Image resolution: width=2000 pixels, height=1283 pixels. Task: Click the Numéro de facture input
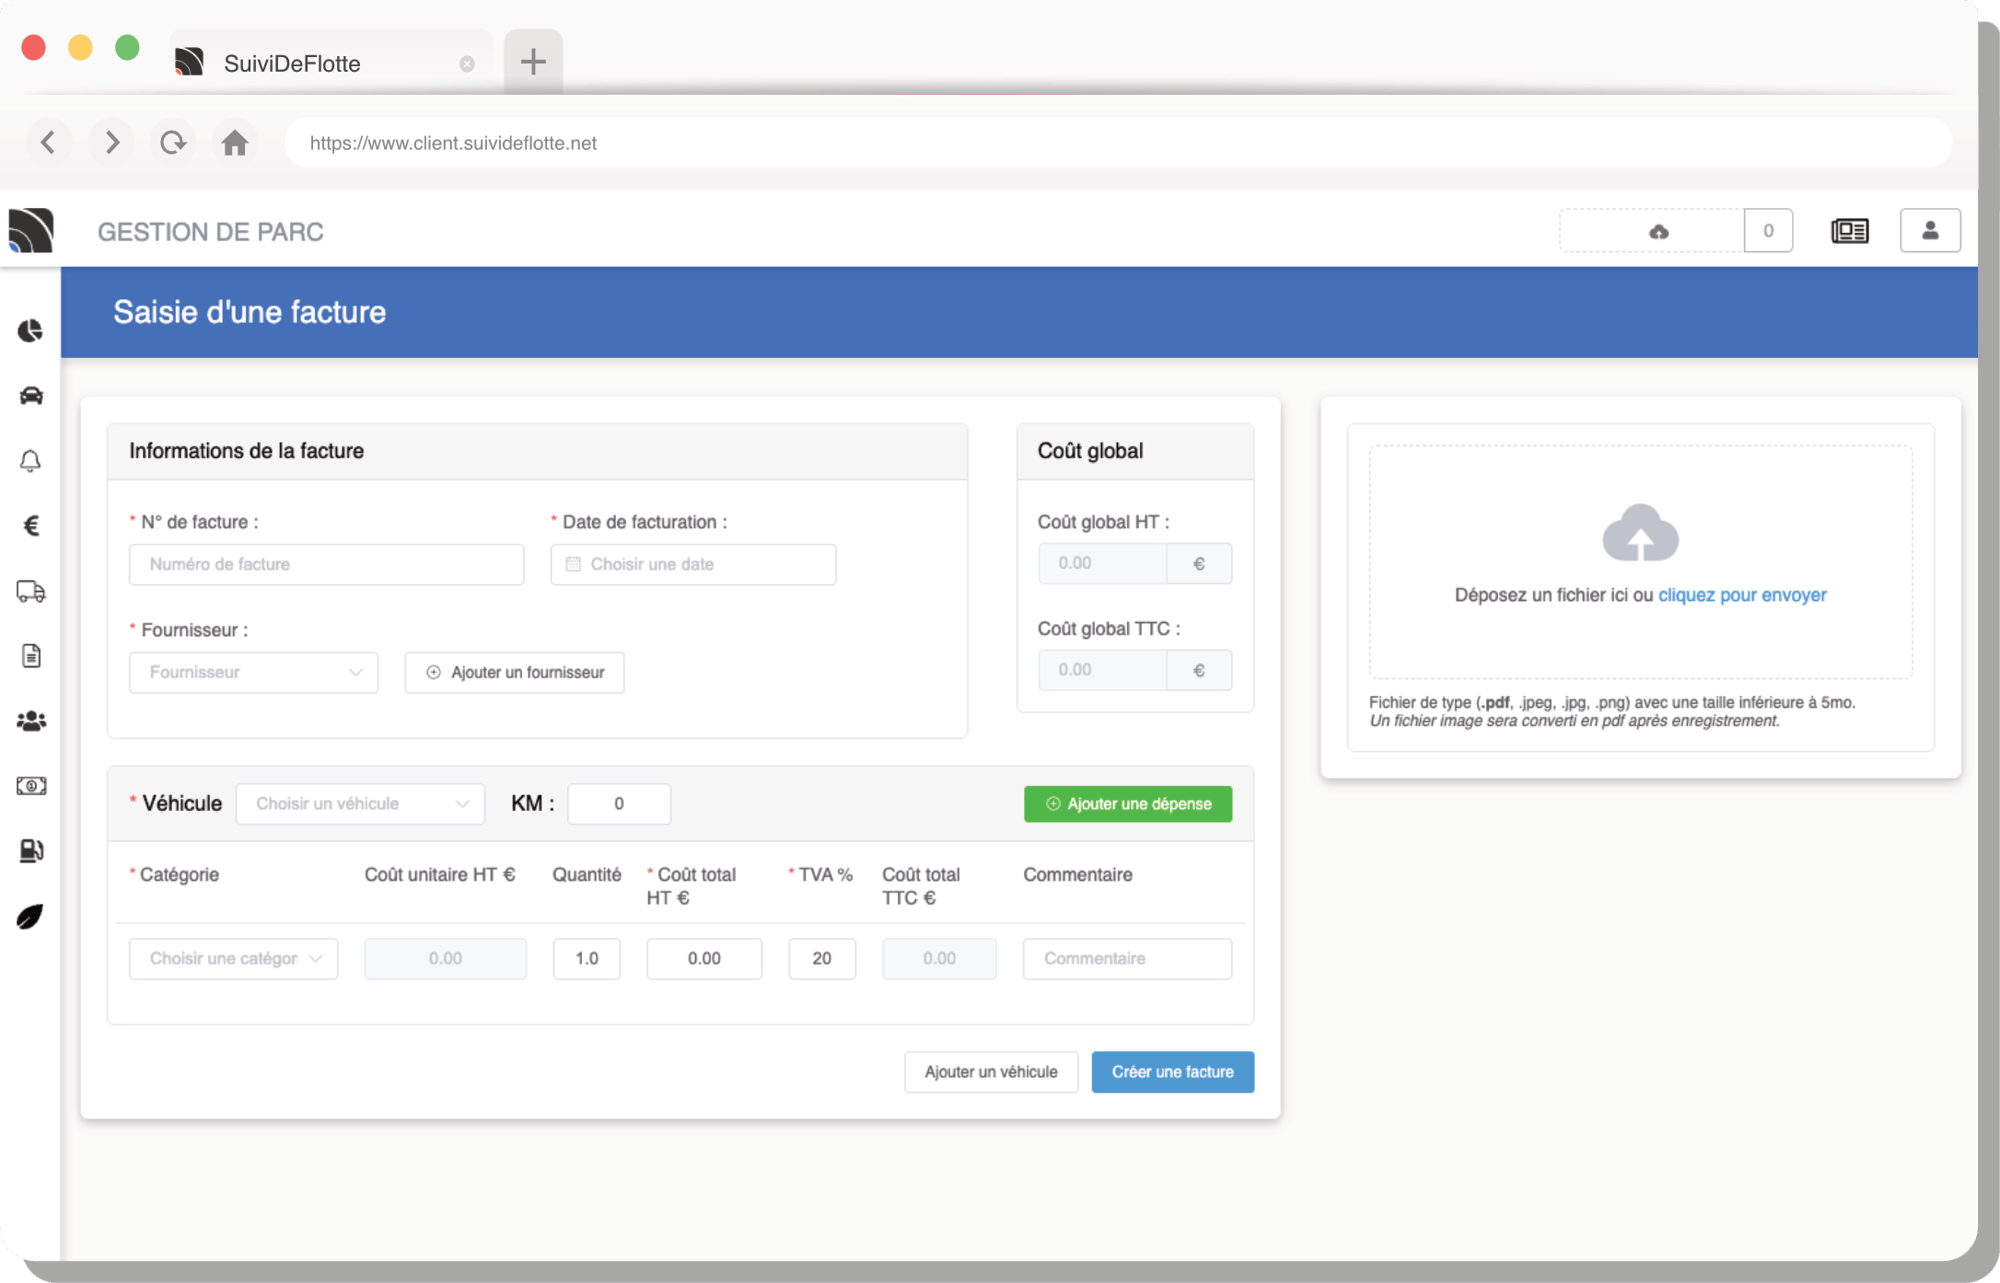coord(326,564)
